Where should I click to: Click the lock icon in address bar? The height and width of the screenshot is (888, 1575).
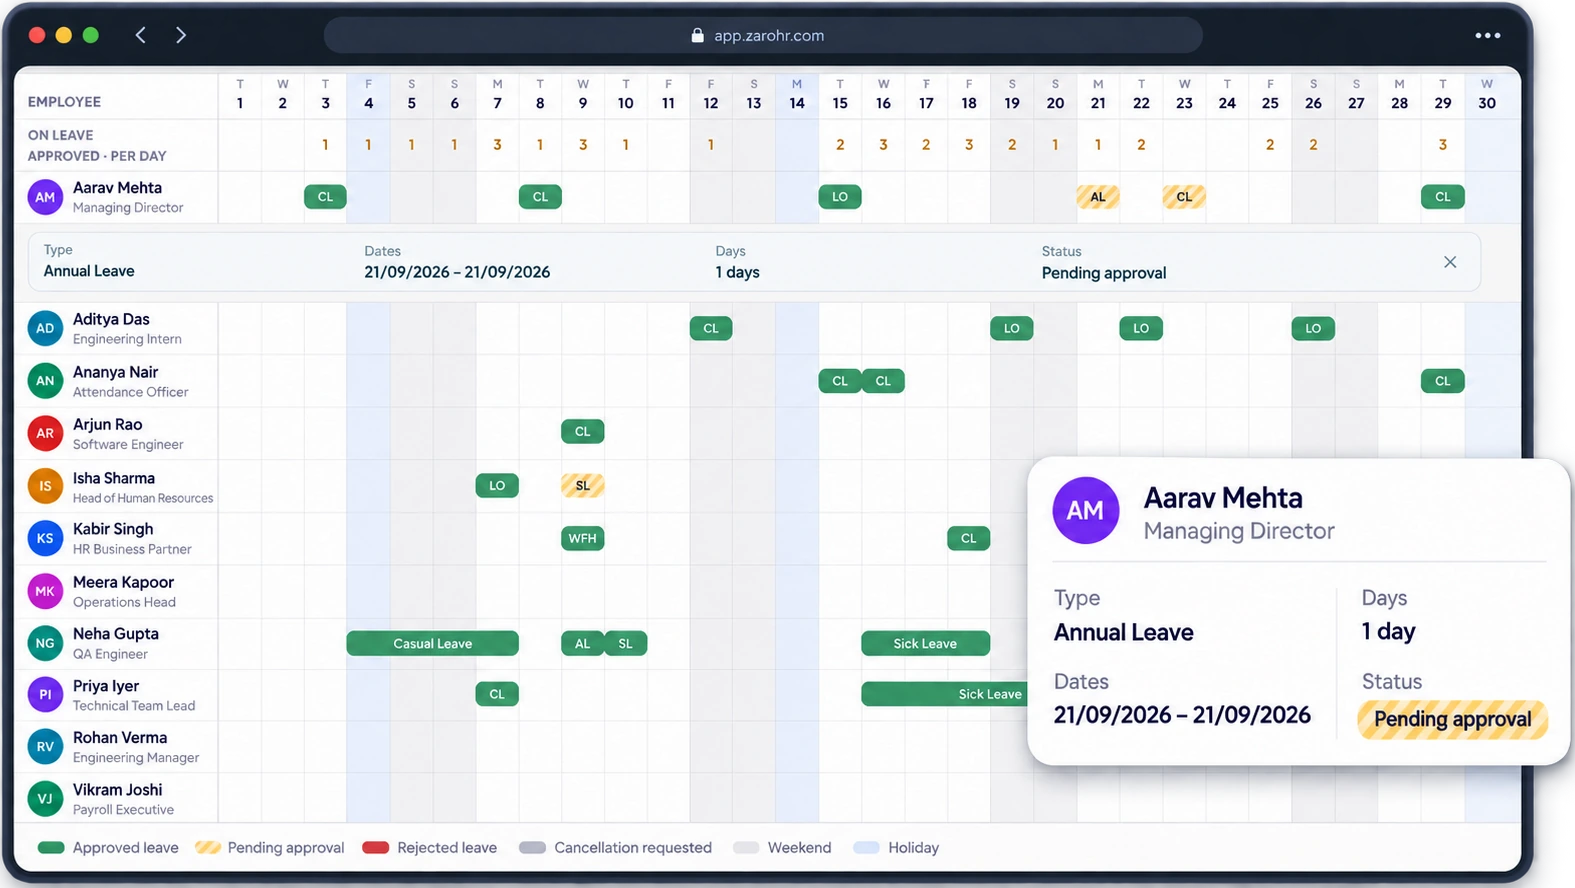coord(697,35)
